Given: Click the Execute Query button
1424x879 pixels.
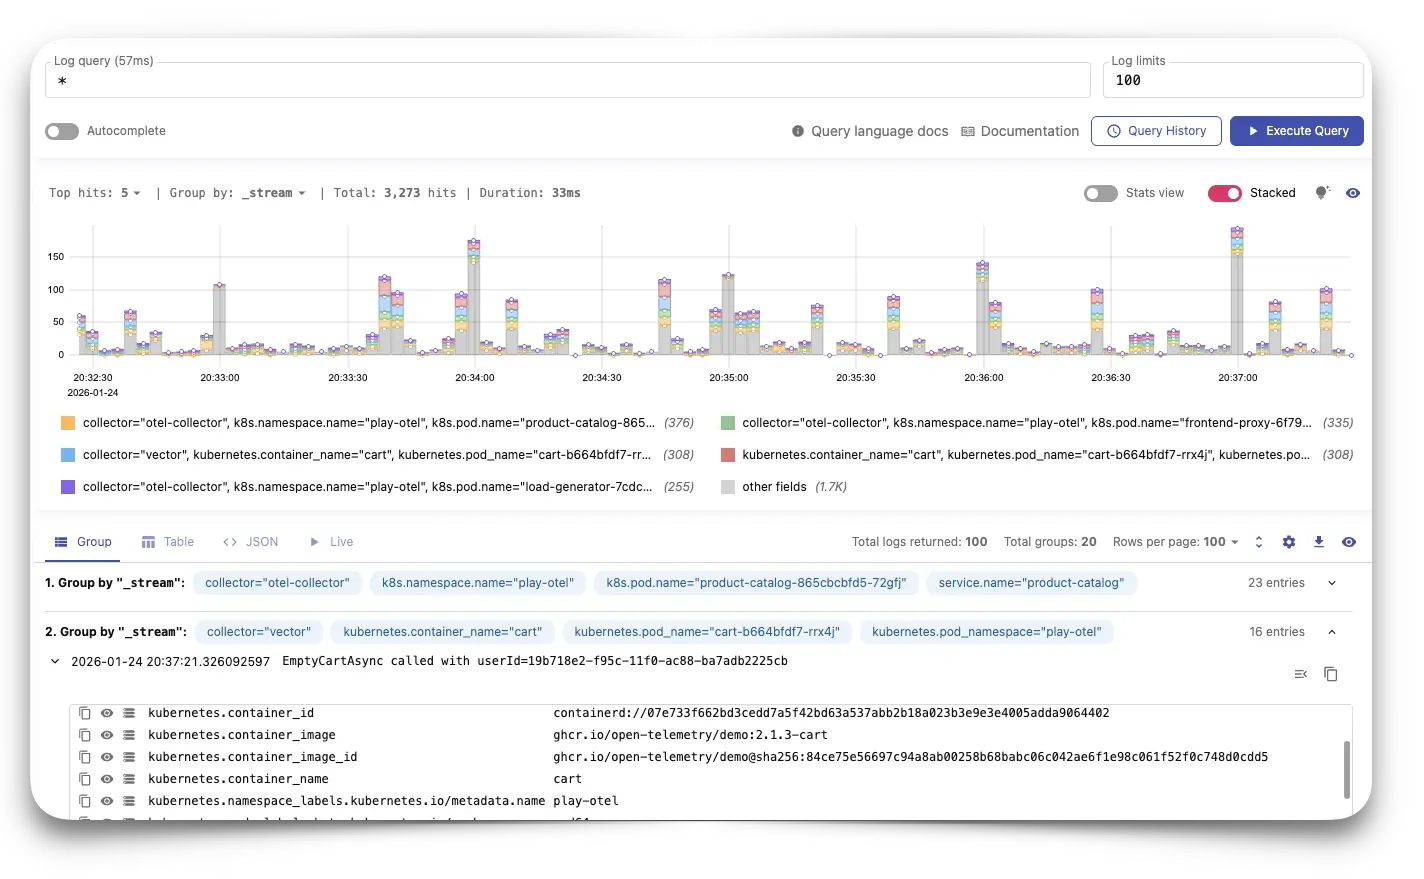Looking at the screenshot, I should 1296,131.
